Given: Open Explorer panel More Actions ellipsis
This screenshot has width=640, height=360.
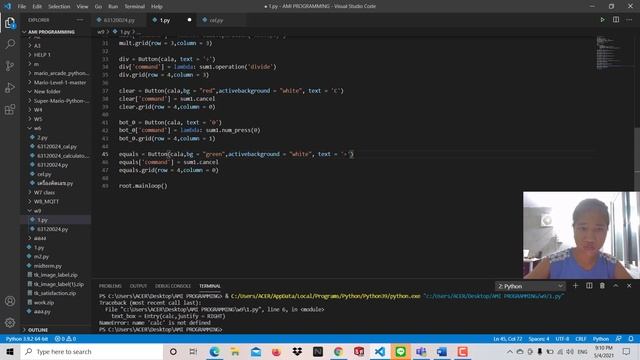Looking at the screenshot, I should pyautogui.click(x=80, y=20).
